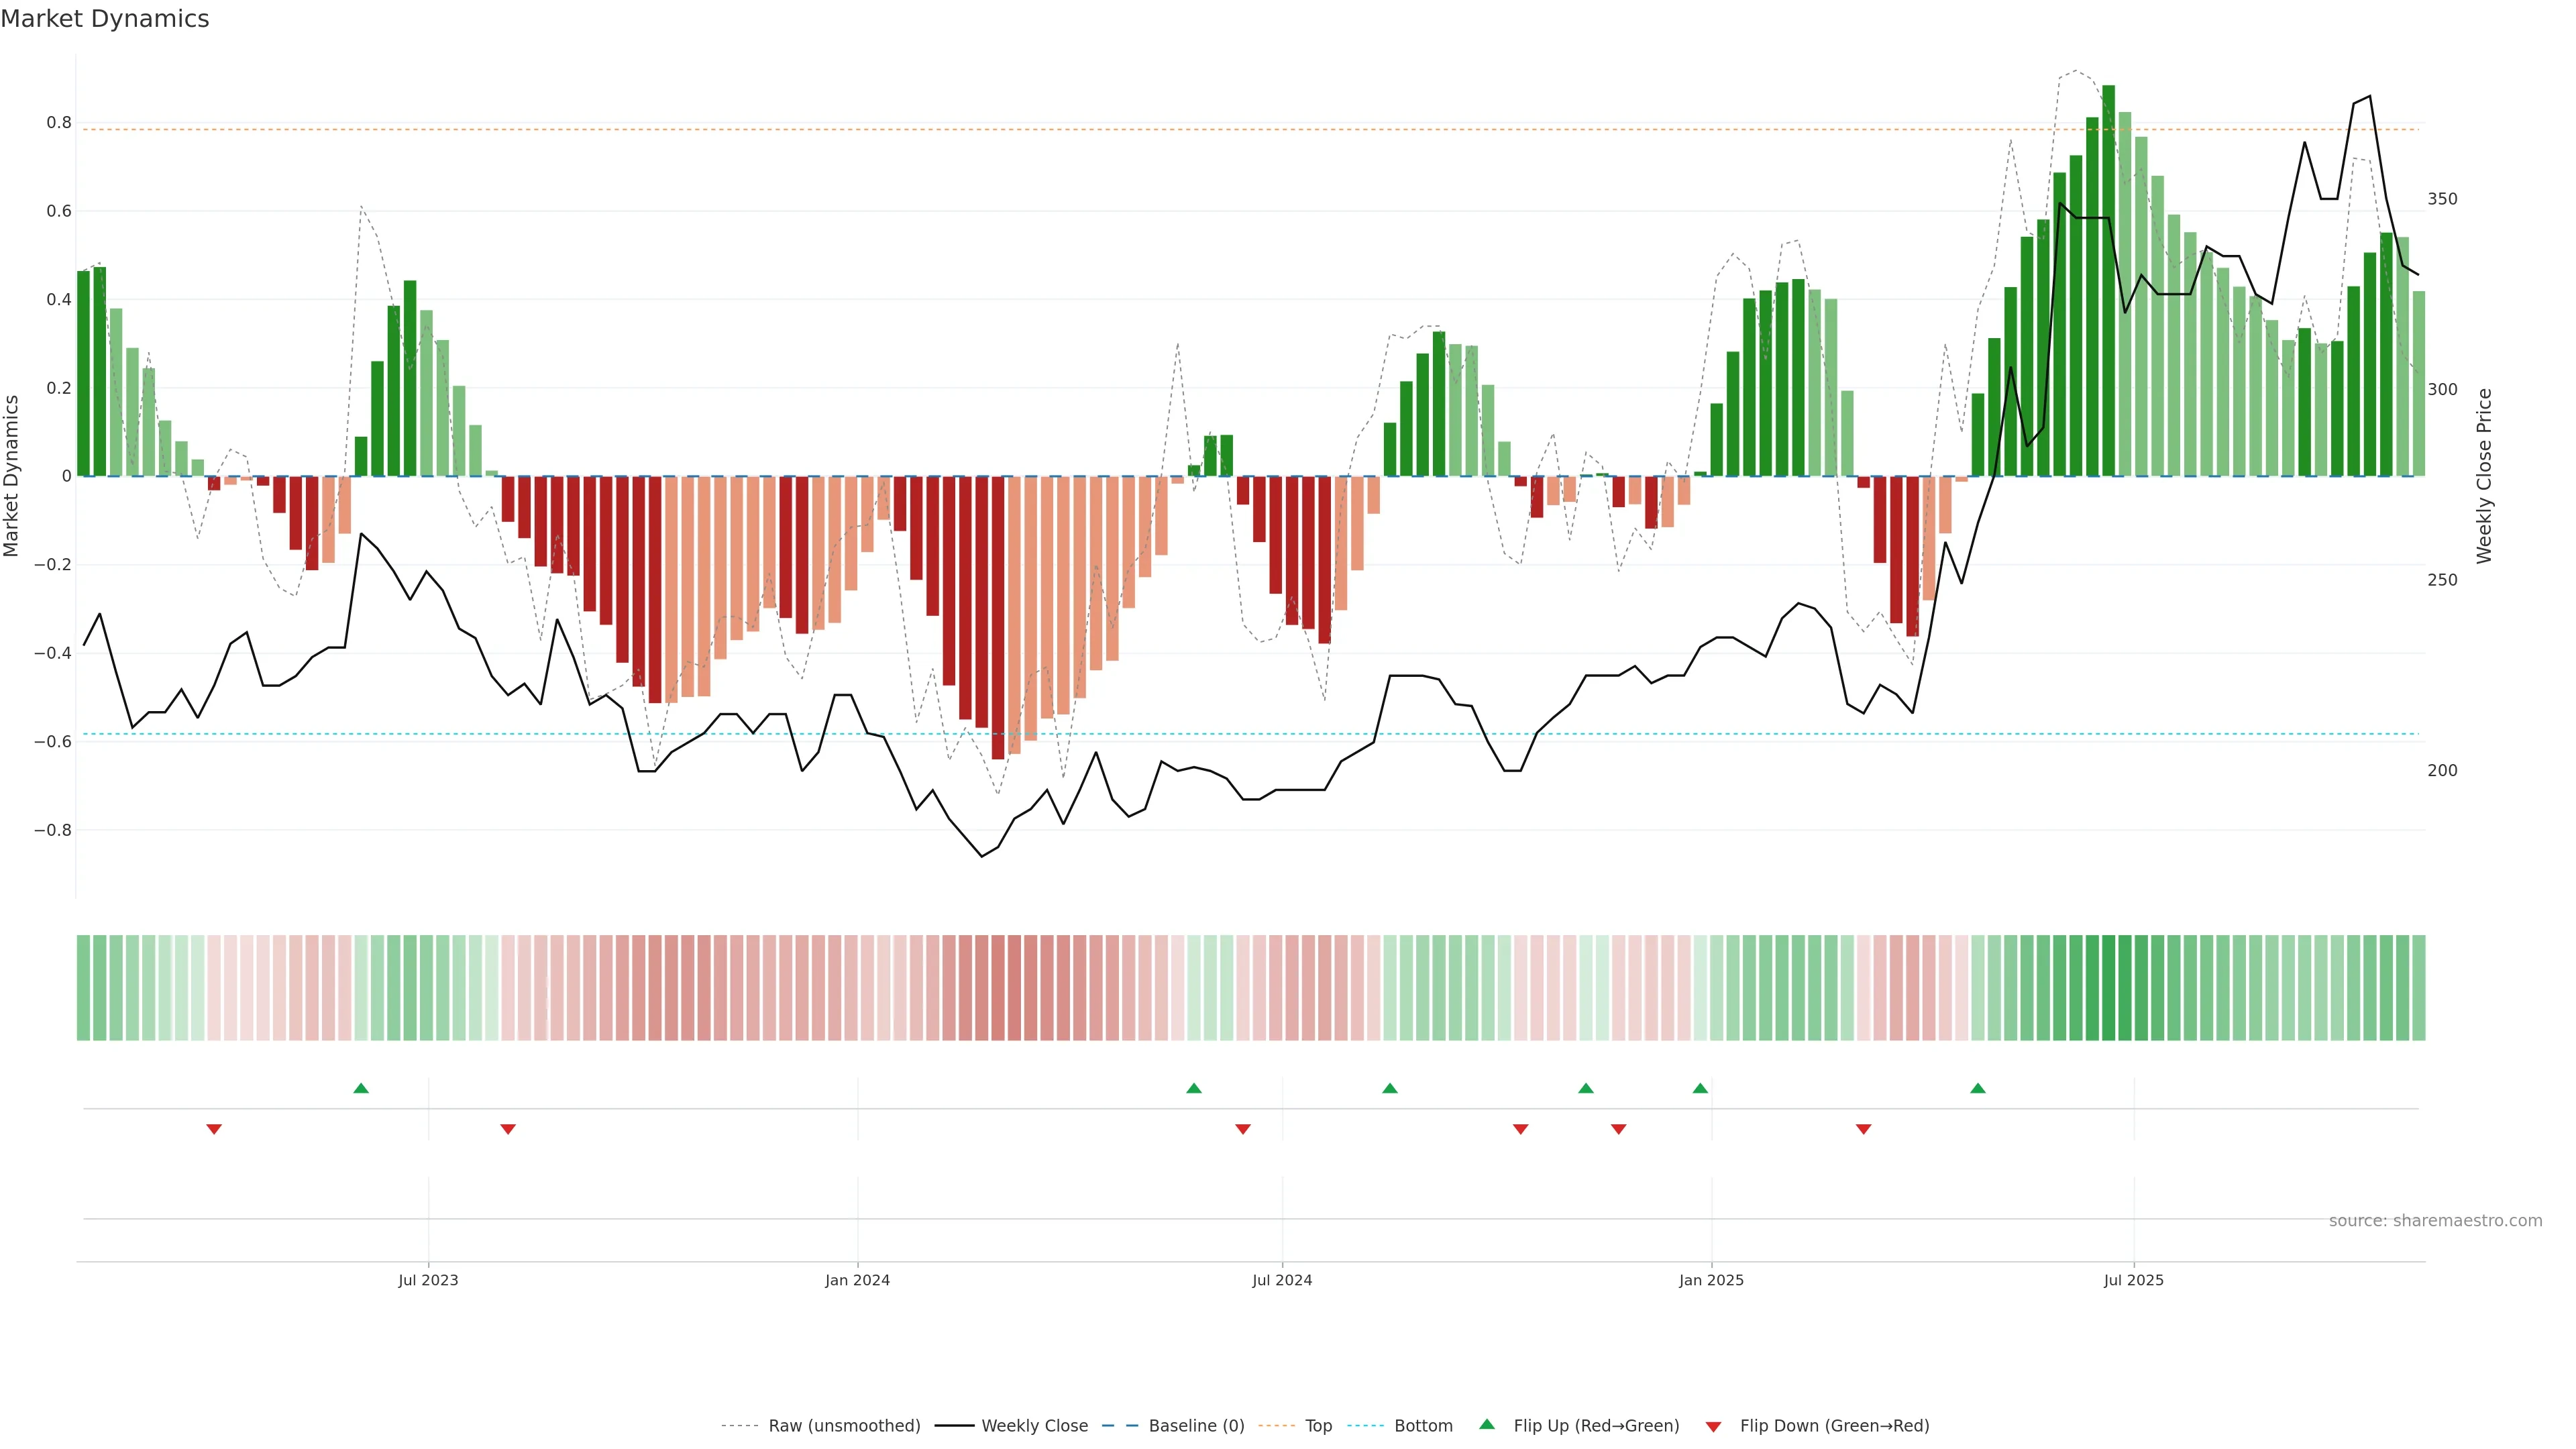Toggle the Weekly Close legend entry
The height and width of the screenshot is (1449, 2576).
(x=1034, y=1426)
